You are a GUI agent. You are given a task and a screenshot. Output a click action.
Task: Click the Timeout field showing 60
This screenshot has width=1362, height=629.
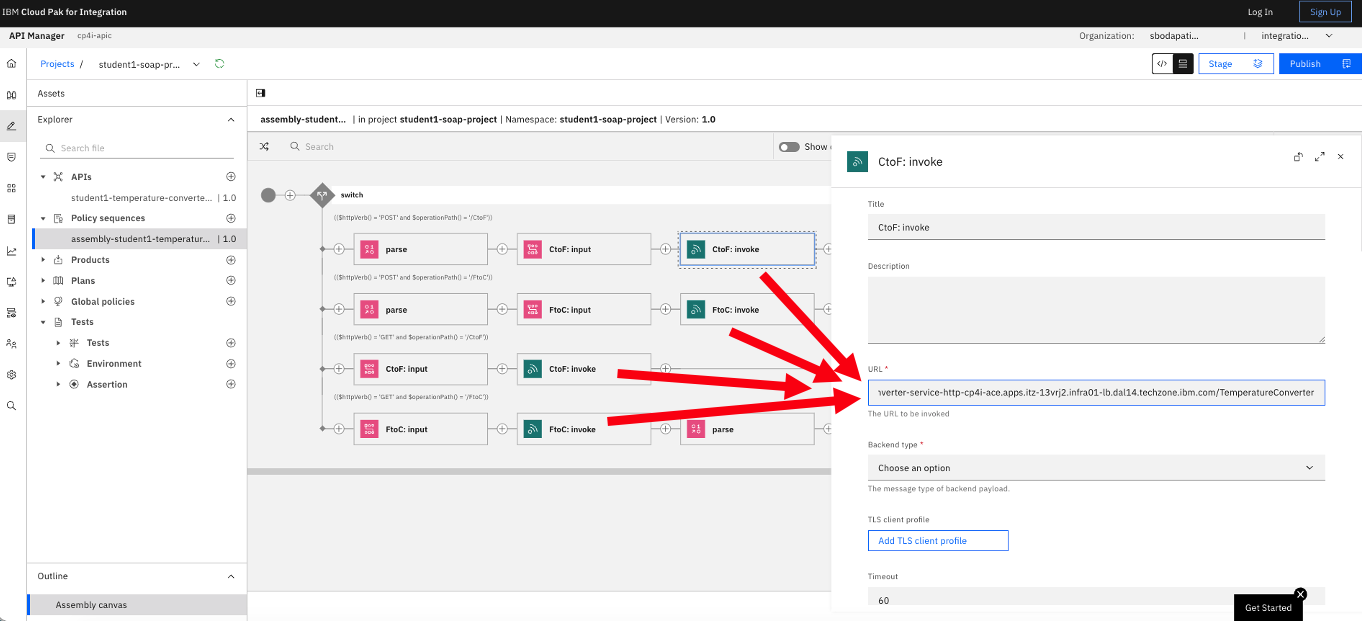1096,597
